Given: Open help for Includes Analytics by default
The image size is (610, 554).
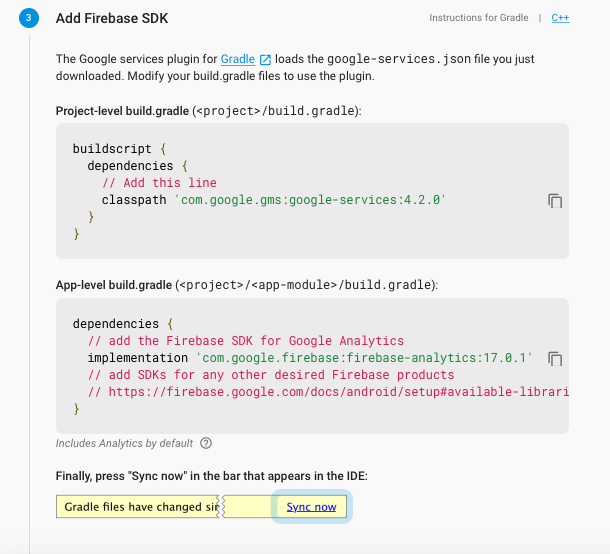Looking at the screenshot, I should [x=206, y=443].
